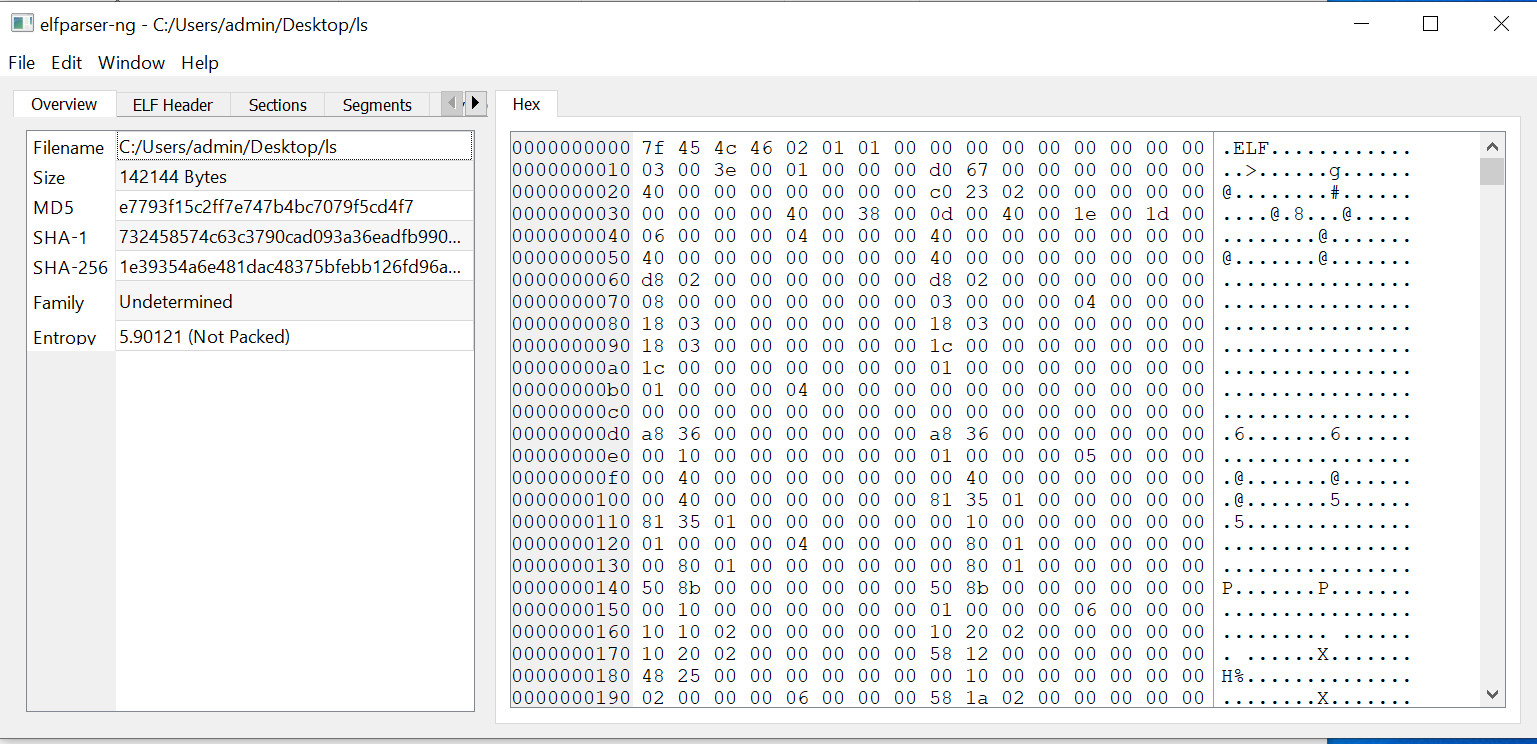Click hex offset 0000000140
The height and width of the screenshot is (744, 1537).
click(x=572, y=588)
